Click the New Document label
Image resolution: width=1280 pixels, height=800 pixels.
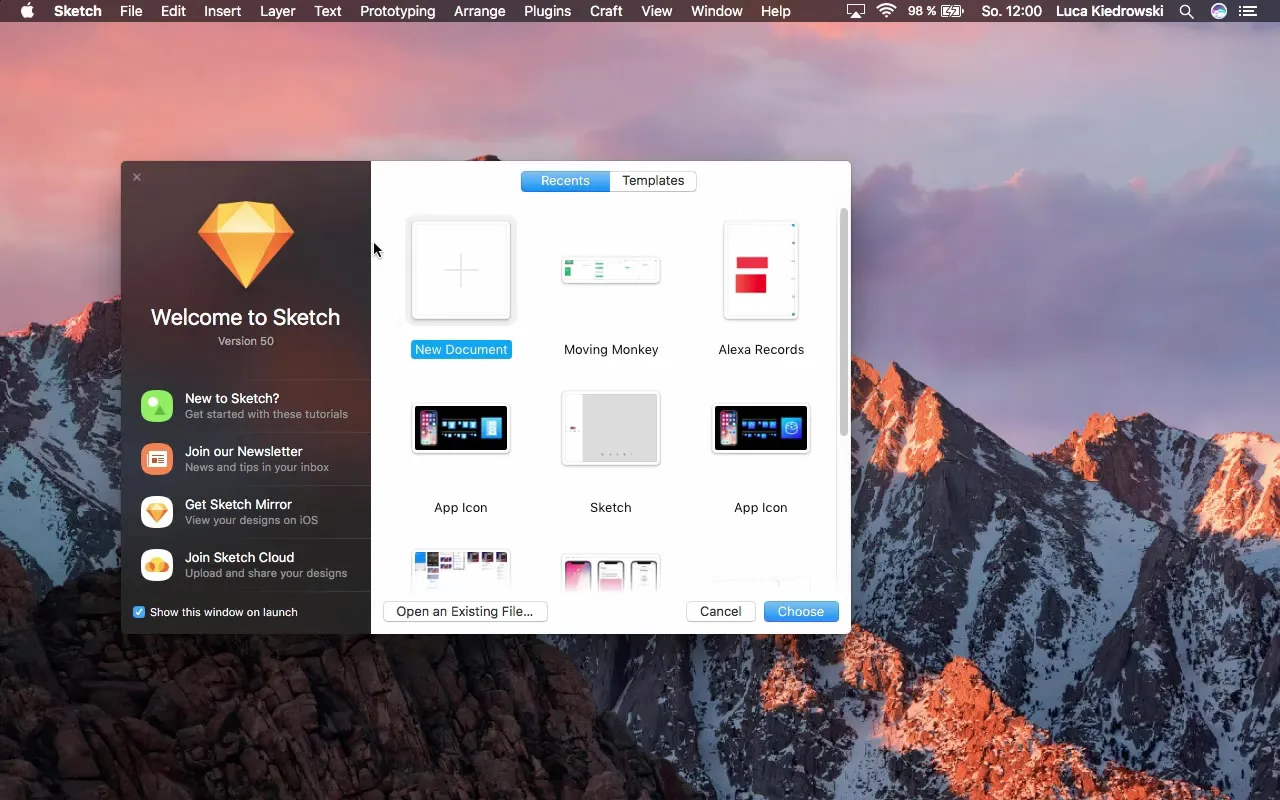pos(461,350)
